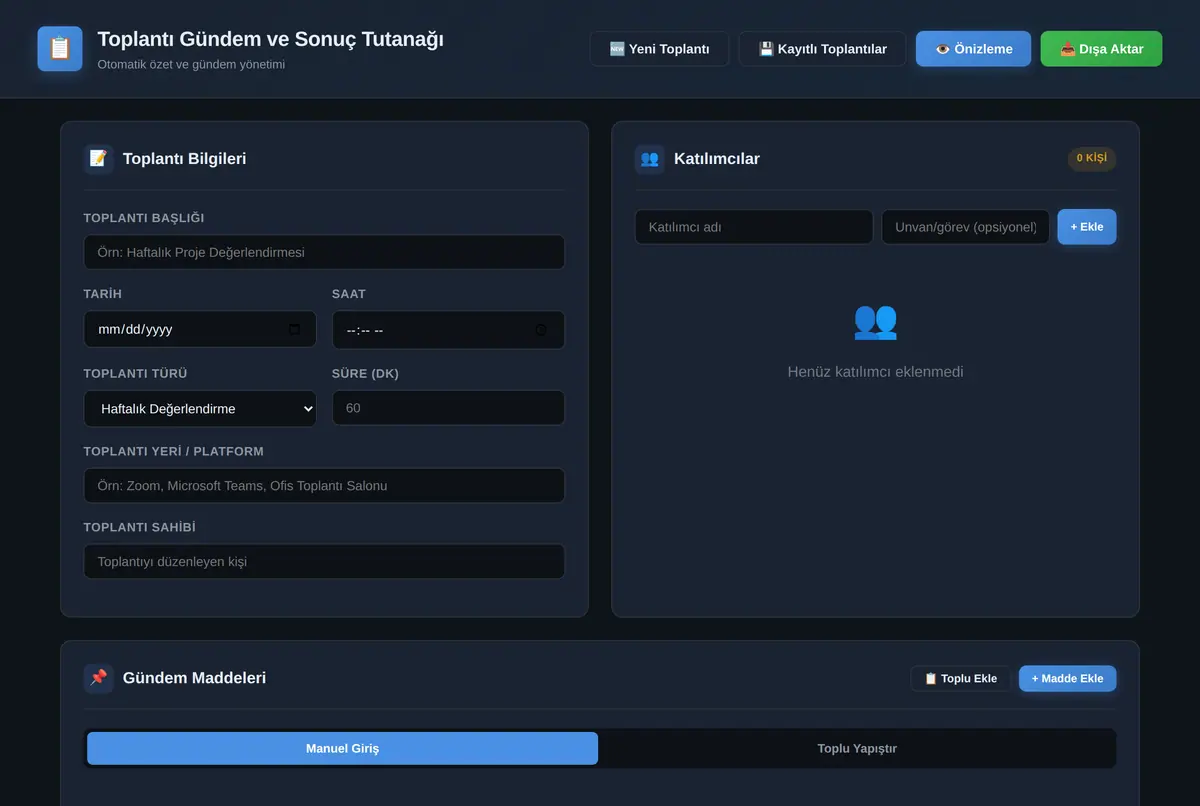Click the 'Henüz katılımcı eklenmedi' message

click(x=876, y=372)
